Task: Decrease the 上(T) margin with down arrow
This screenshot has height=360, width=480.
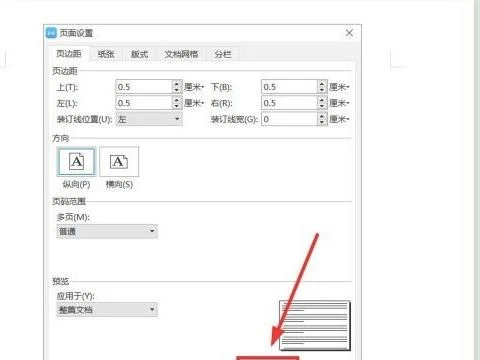Action: pyautogui.click(x=177, y=90)
